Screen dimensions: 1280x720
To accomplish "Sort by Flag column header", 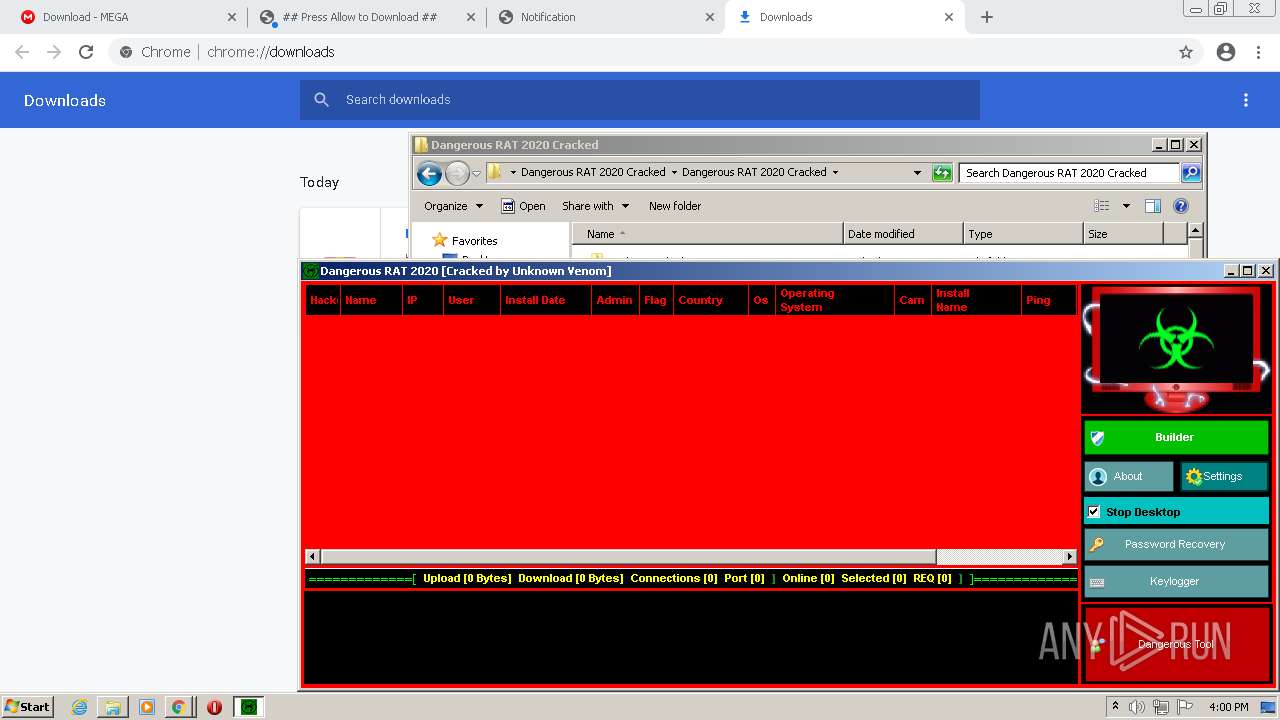I will [x=656, y=300].
